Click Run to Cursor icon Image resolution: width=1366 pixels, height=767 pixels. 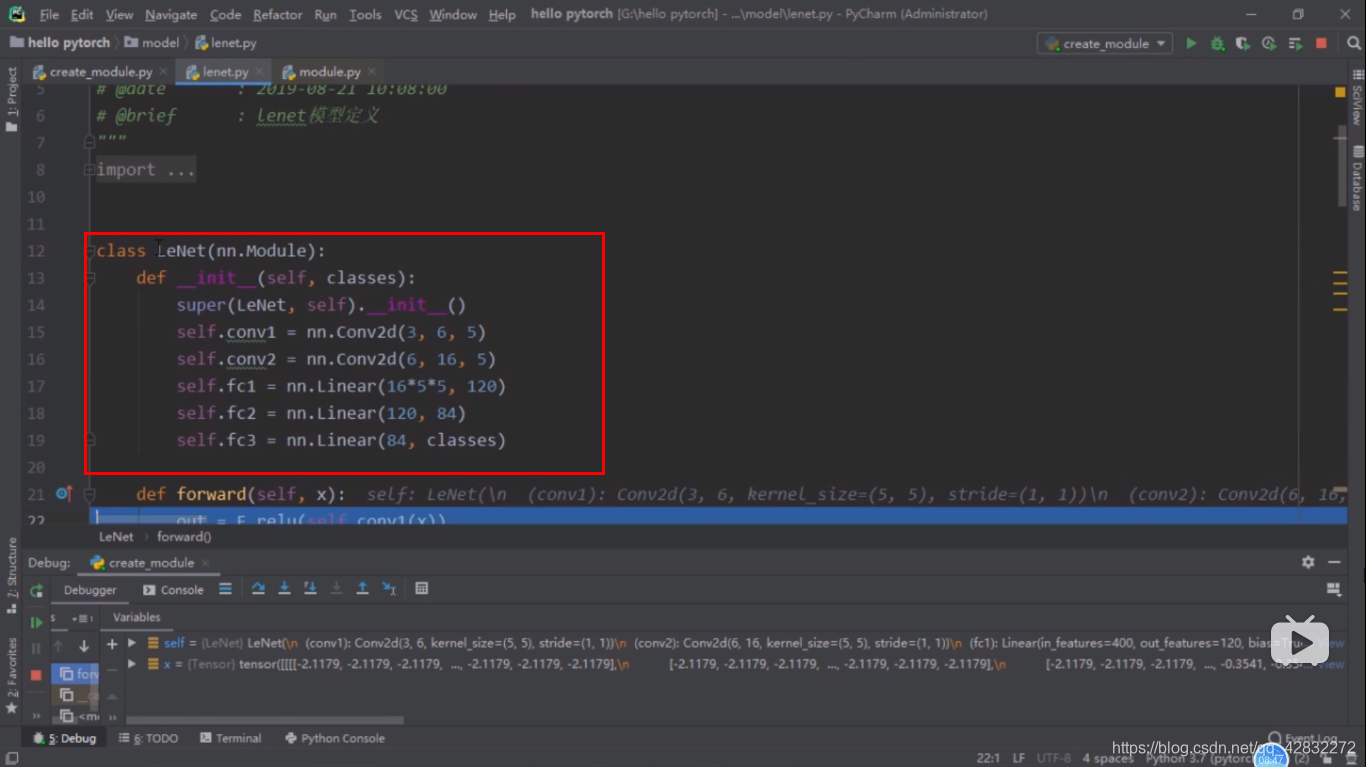click(389, 589)
